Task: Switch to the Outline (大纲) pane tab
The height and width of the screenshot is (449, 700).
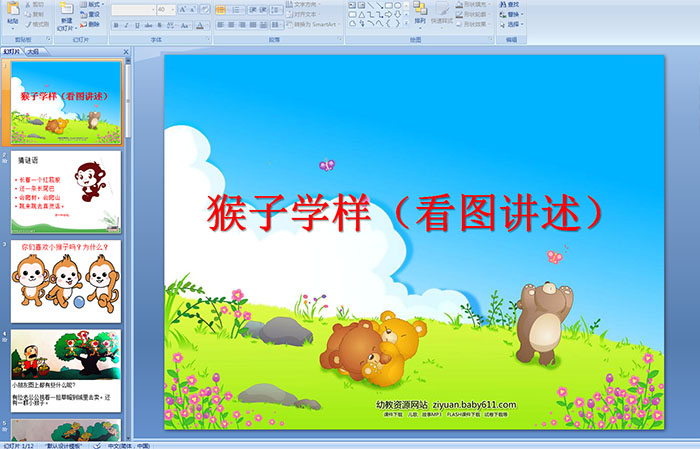Action: 33,52
